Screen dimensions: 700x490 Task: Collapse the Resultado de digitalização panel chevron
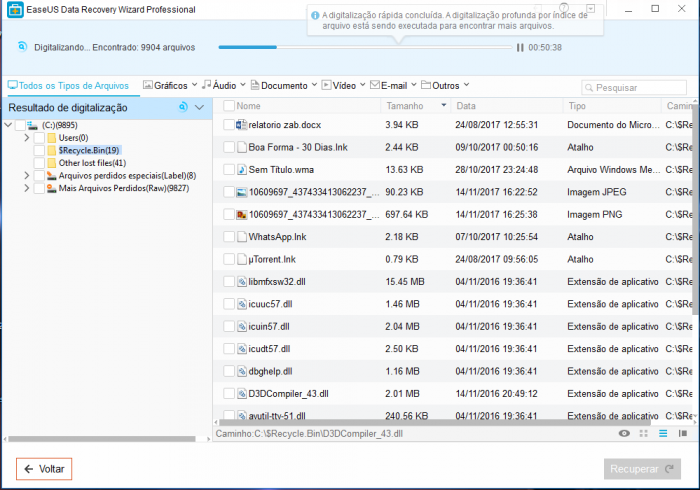(200, 108)
